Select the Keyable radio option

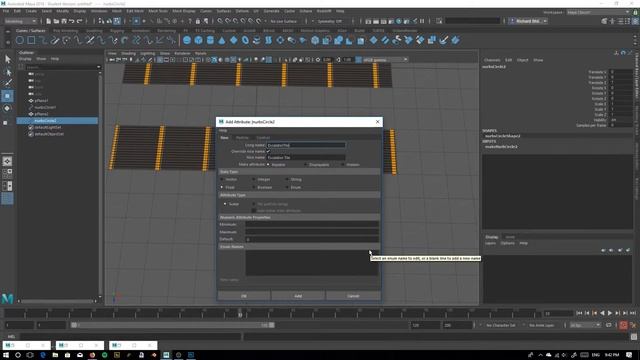pos(268,164)
